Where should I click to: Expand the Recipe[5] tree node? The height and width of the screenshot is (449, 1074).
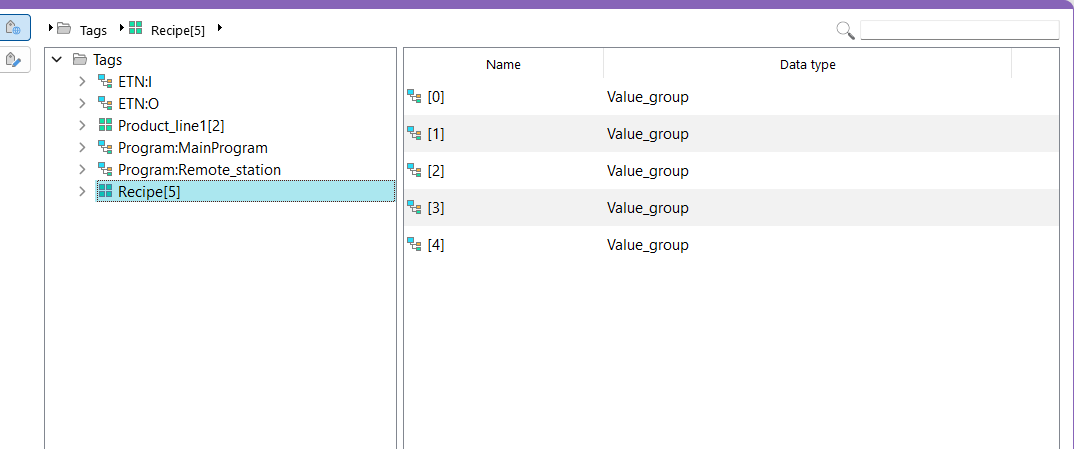[x=82, y=192]
